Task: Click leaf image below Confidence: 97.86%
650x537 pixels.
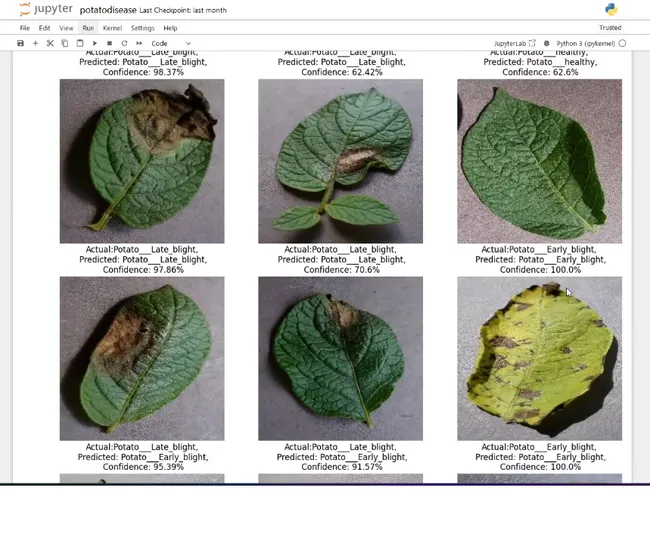Action: pos(142,358)
